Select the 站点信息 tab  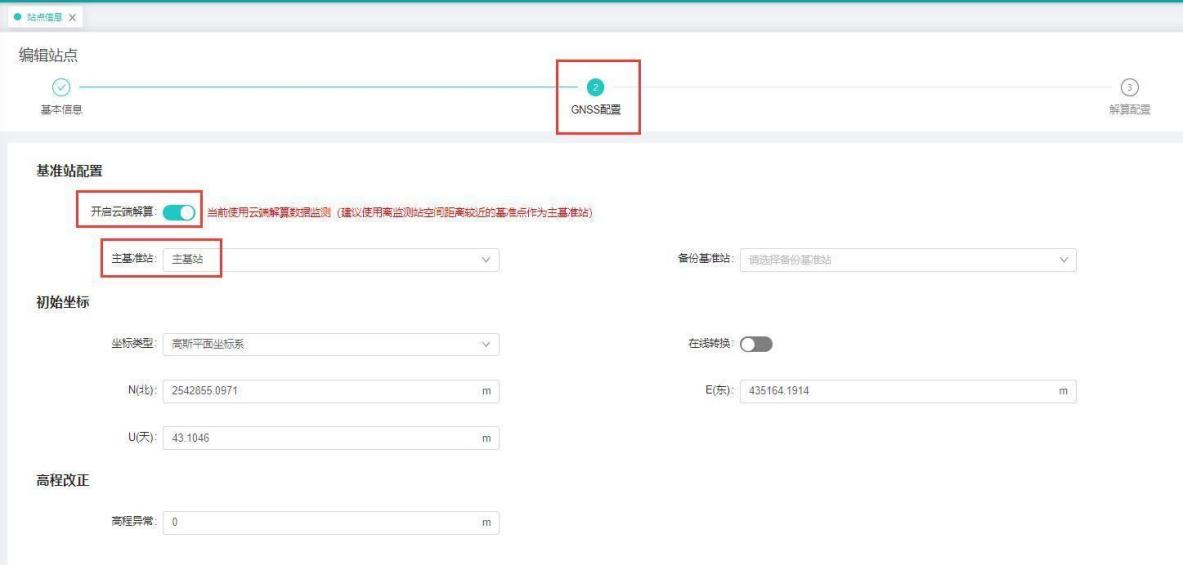[x=43, y=18]
